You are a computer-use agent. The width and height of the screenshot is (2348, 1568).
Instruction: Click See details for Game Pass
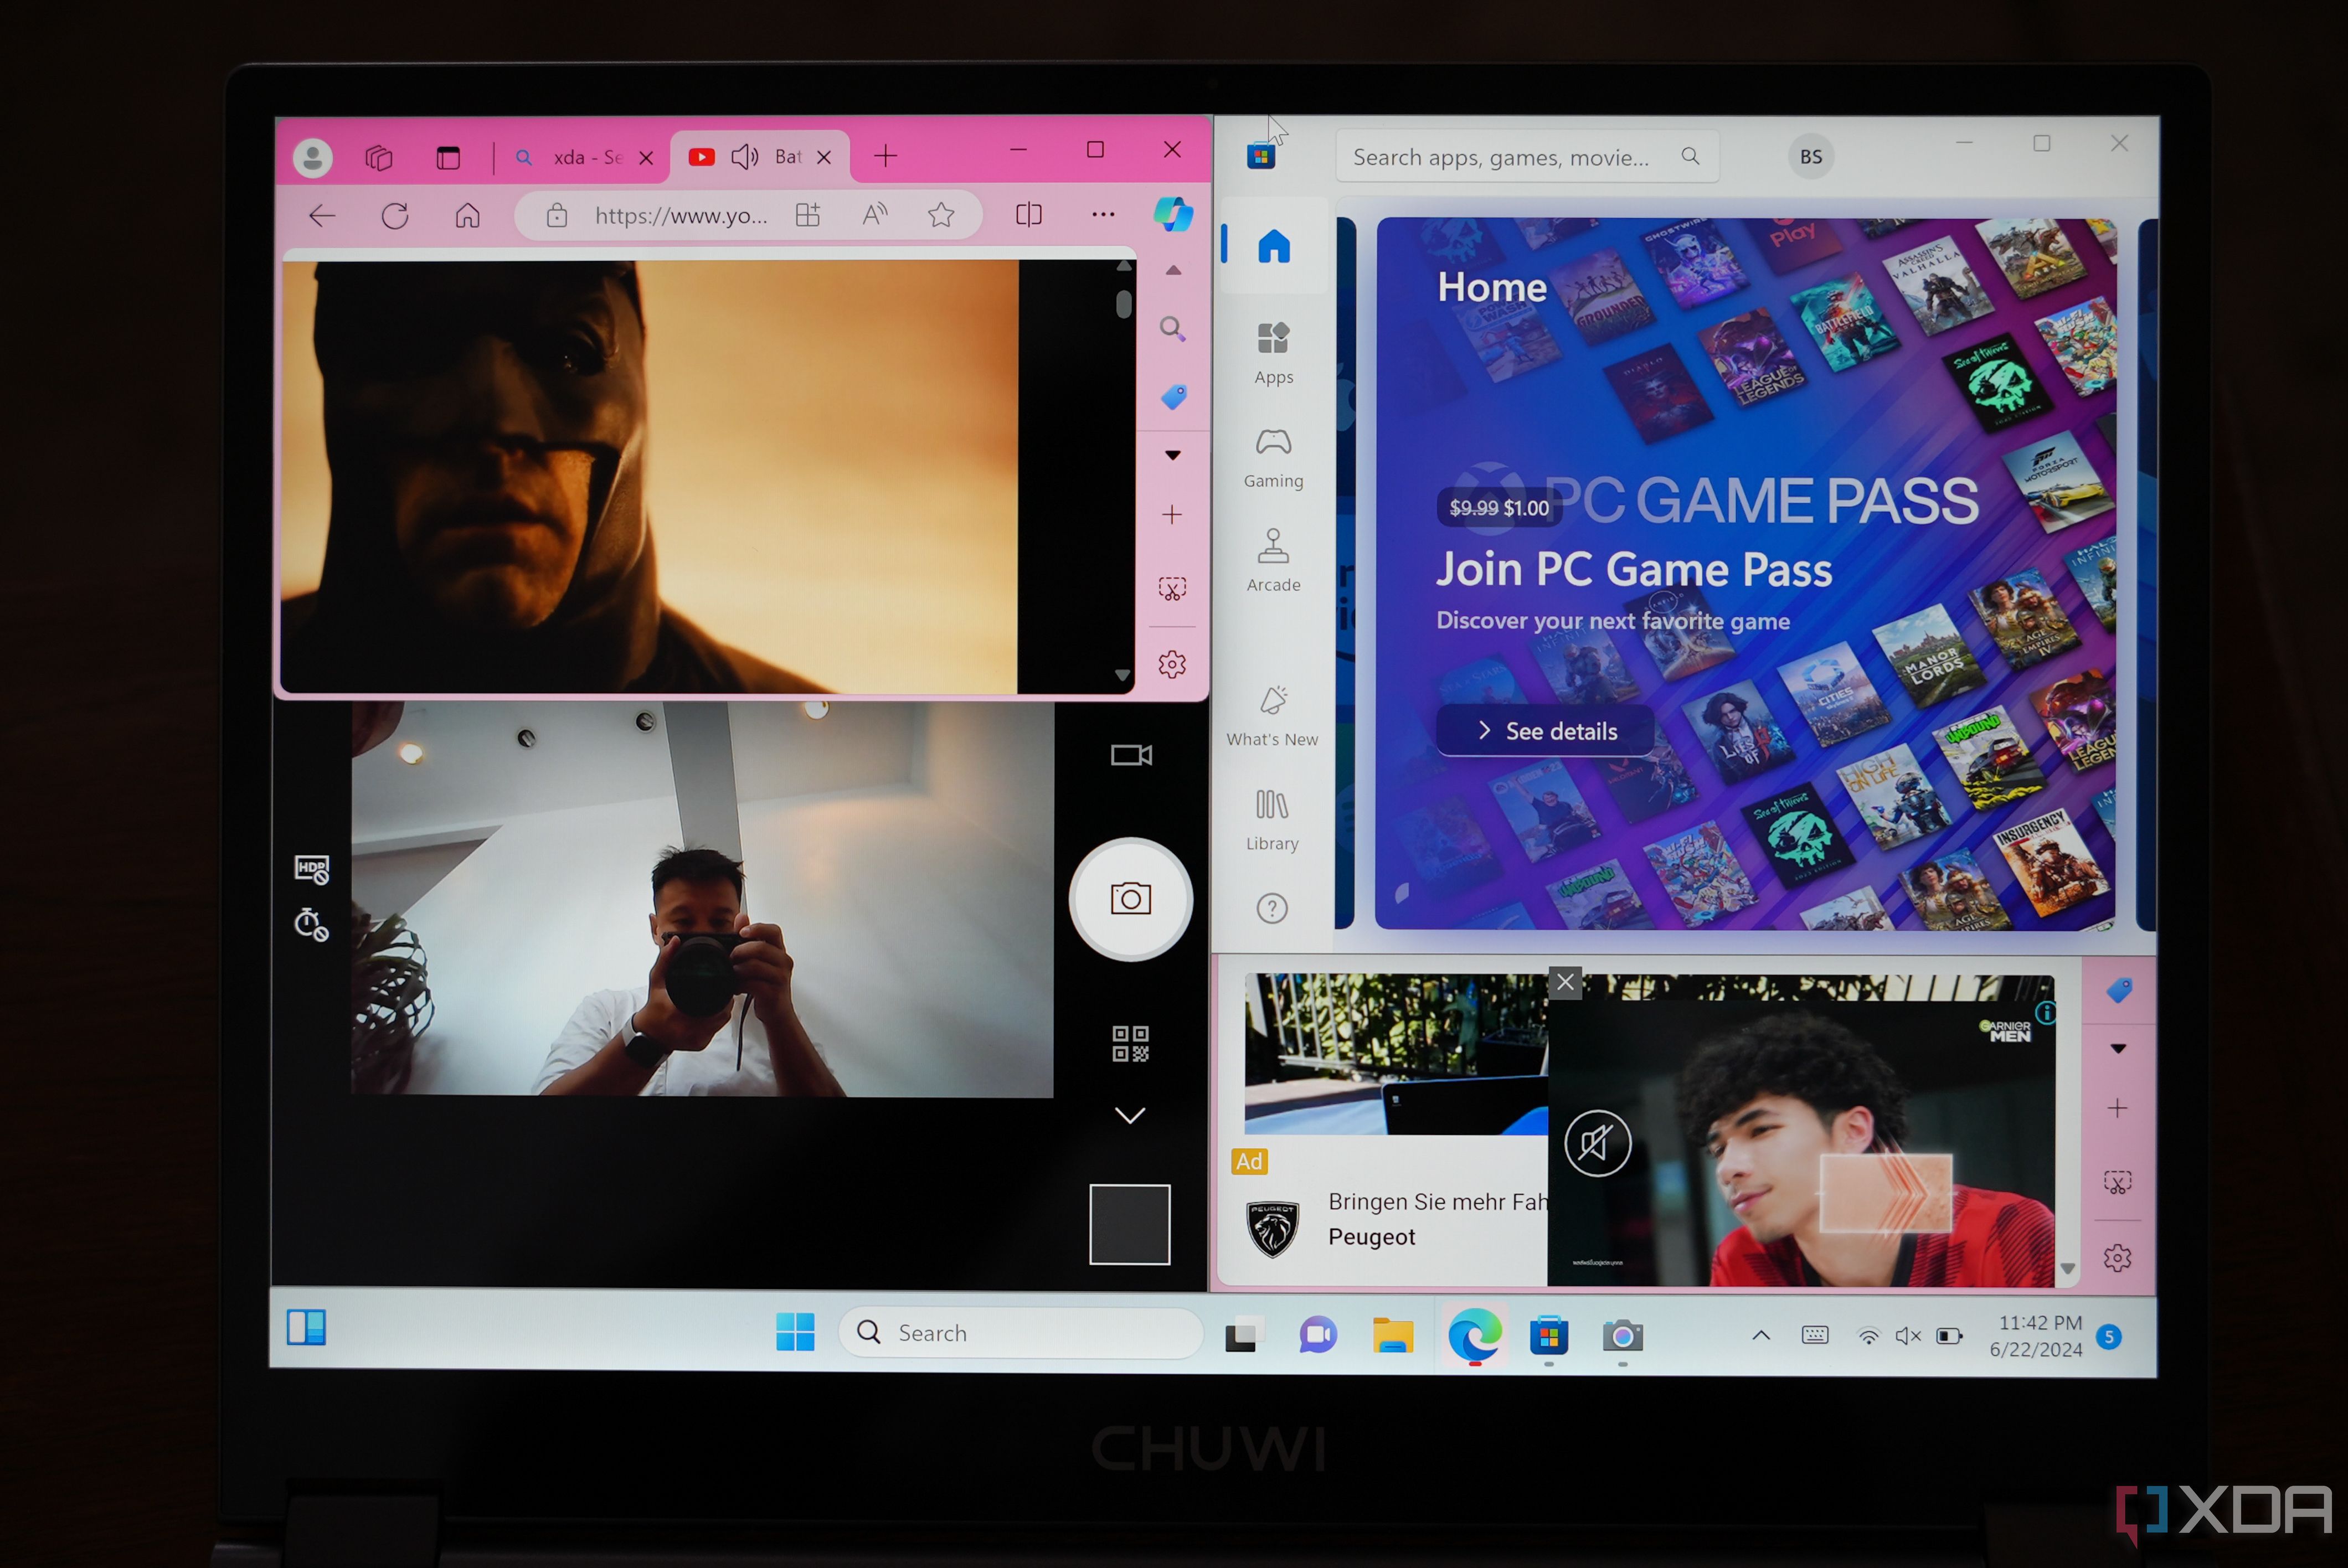pyautogui.click(x=1546, y=731)
